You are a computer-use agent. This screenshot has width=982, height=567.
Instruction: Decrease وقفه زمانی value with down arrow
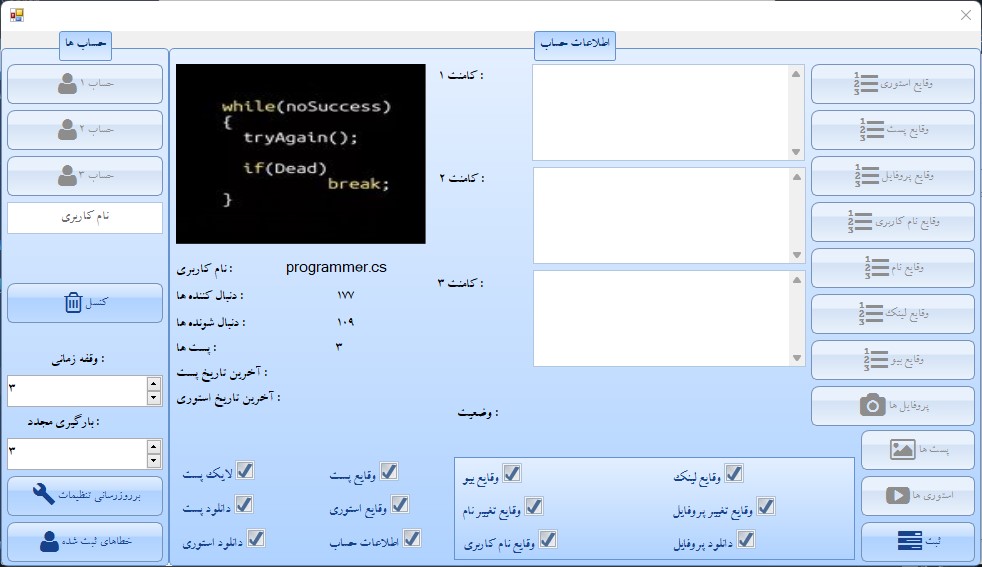pos(153,398)
